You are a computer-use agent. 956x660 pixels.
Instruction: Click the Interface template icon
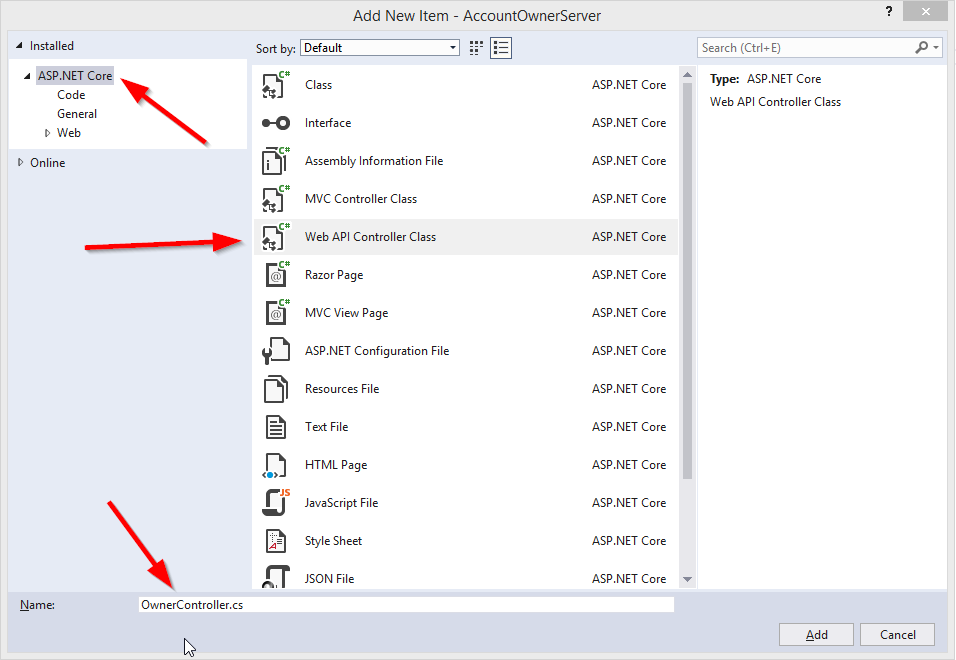click(275, 124)
